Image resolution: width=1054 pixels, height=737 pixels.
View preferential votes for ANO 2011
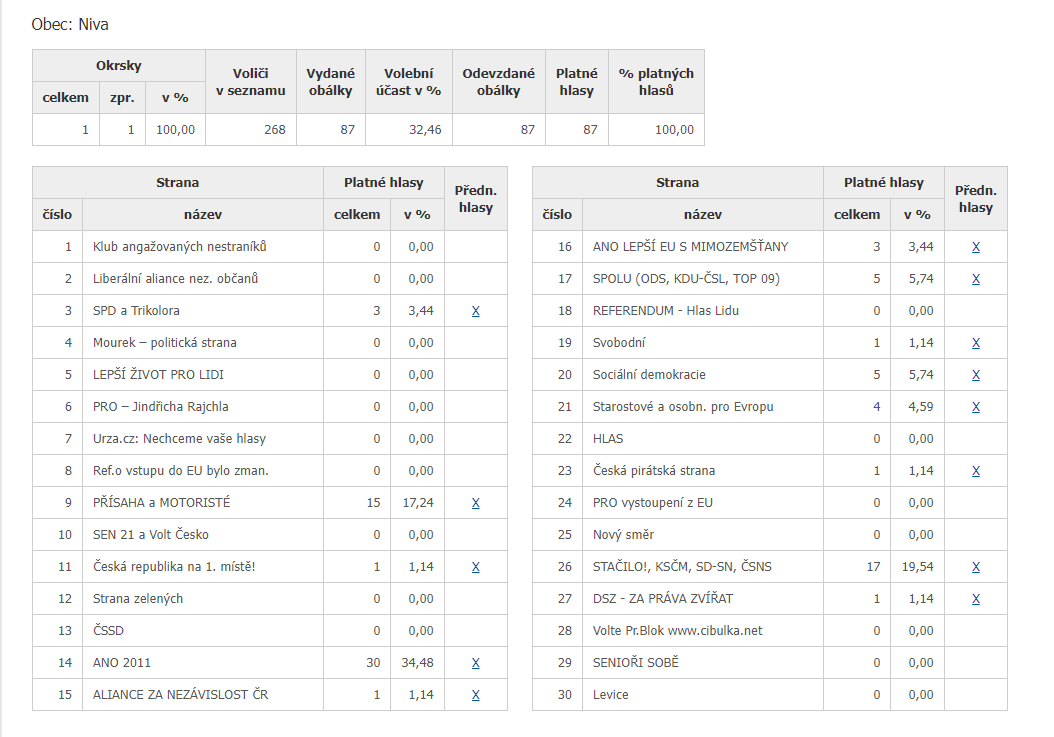[476, 663]
